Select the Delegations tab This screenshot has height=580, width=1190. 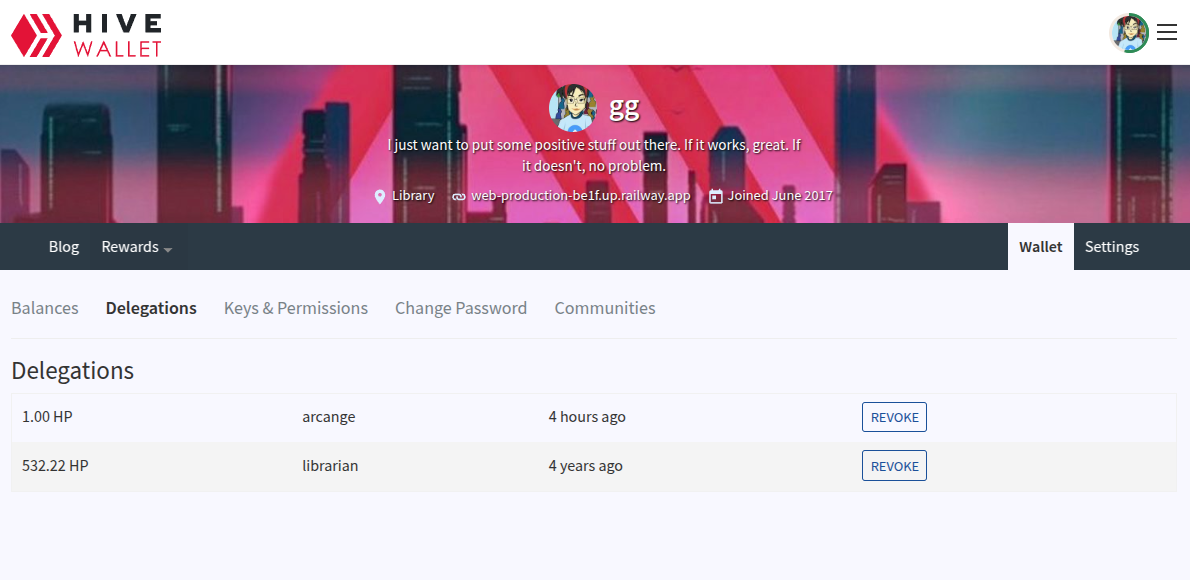pyautogui.click(x=151, y=308)
